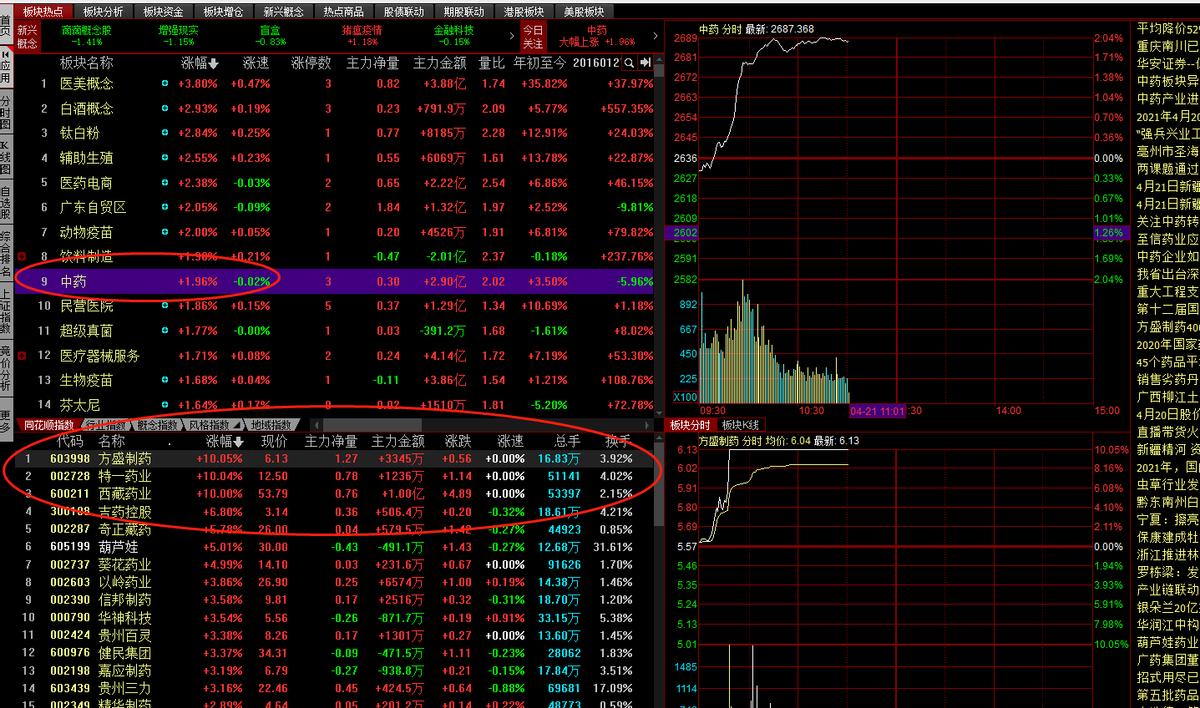This screenshot has width=1200, height=708.
Task: Click the cyan dot icon beside 生物疫苗
Action: point(165,380)
